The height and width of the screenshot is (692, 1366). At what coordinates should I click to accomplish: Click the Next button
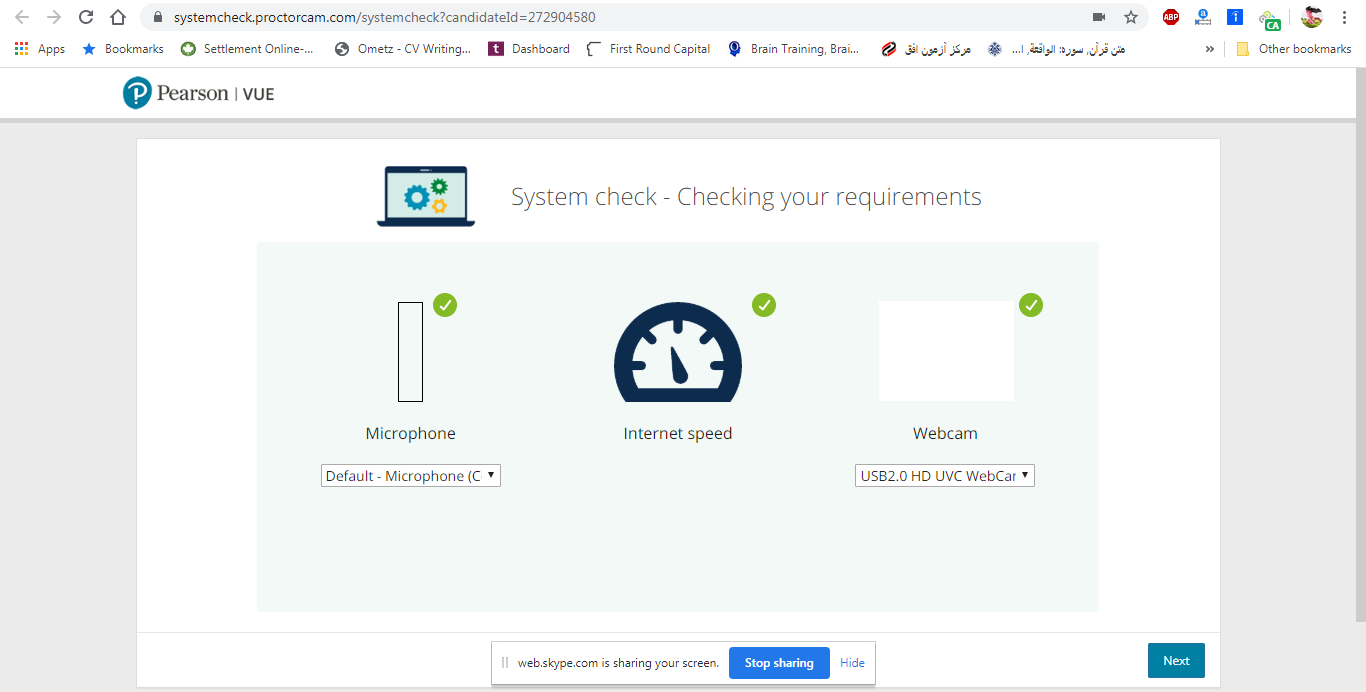1176,661
